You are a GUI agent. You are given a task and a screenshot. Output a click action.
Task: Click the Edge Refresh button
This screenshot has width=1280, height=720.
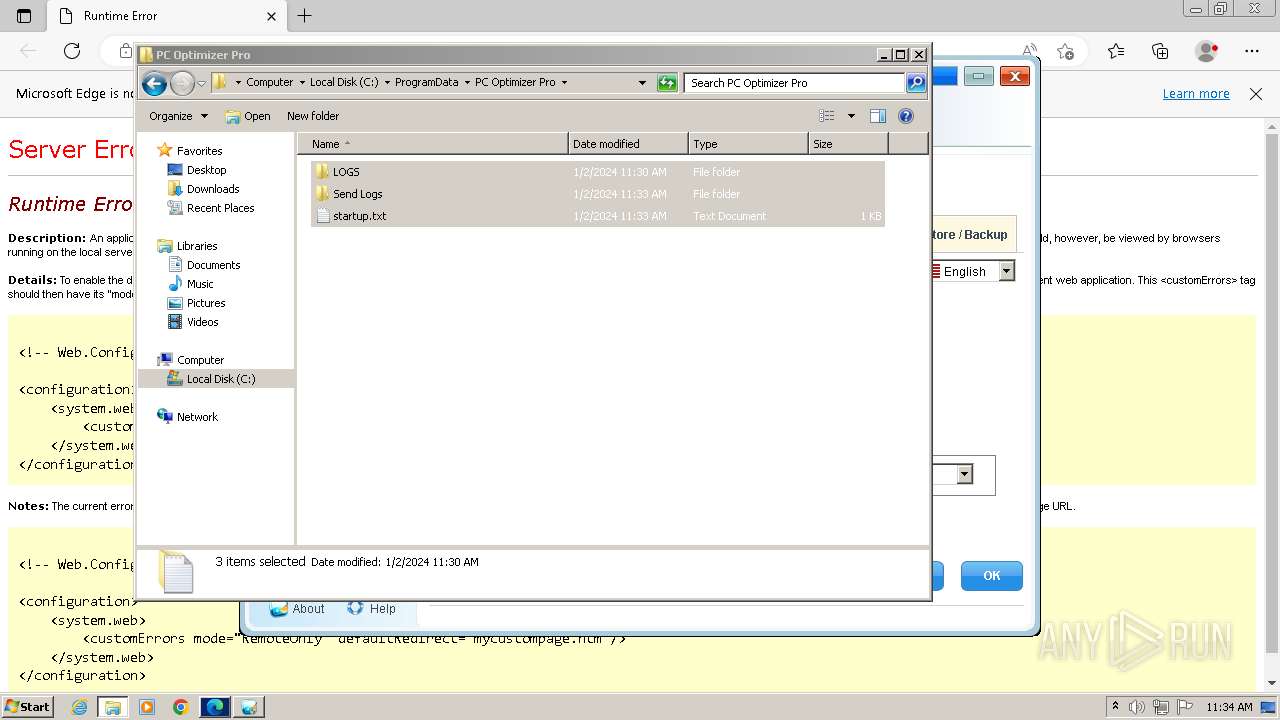tap(72, 51)
